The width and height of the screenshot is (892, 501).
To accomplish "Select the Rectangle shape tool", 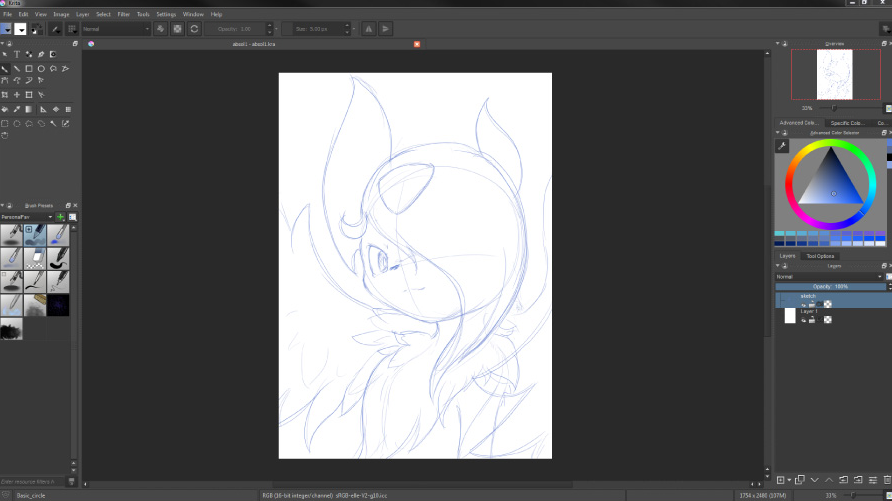I will click(29, 69).
